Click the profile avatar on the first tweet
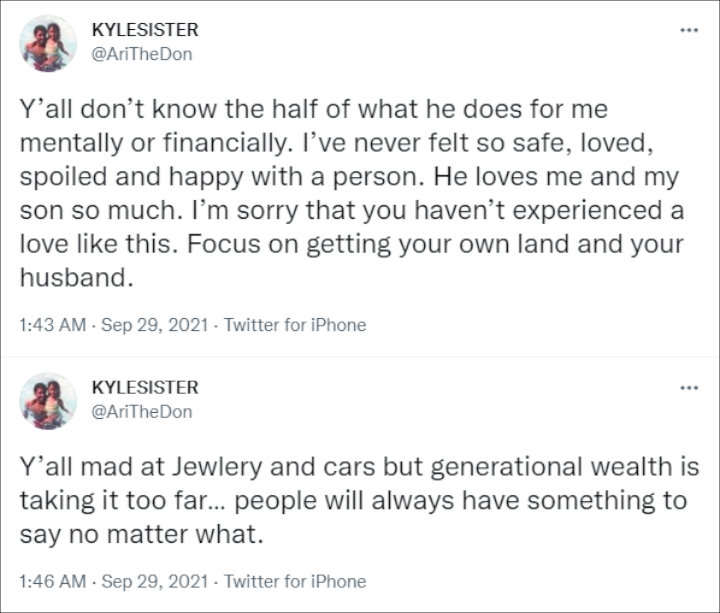 (48, 43)
